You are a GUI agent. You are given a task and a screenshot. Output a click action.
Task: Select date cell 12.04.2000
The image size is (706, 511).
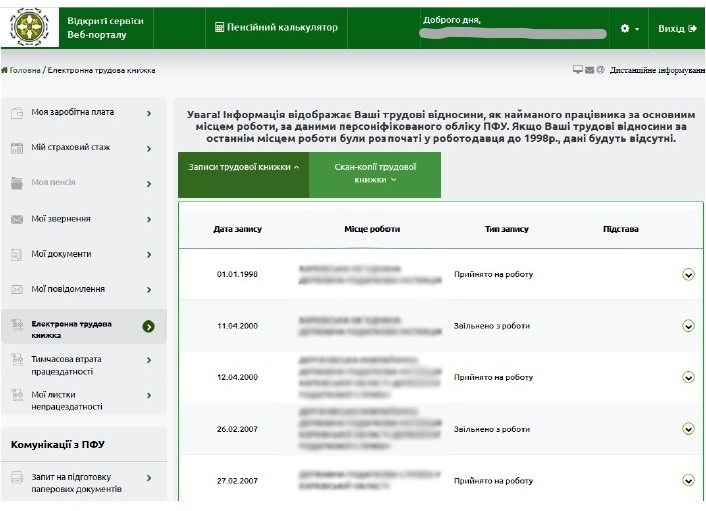237,377
